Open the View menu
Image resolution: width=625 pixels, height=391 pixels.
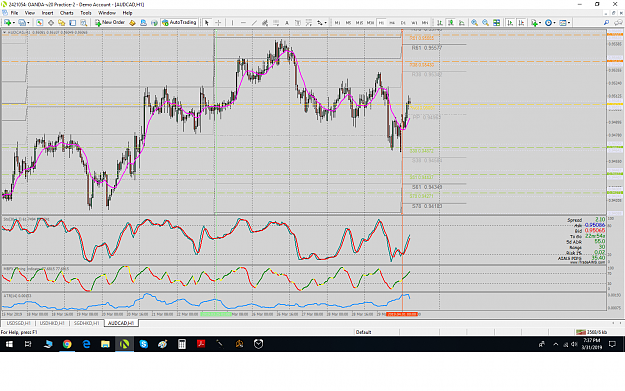pos(30,13)
